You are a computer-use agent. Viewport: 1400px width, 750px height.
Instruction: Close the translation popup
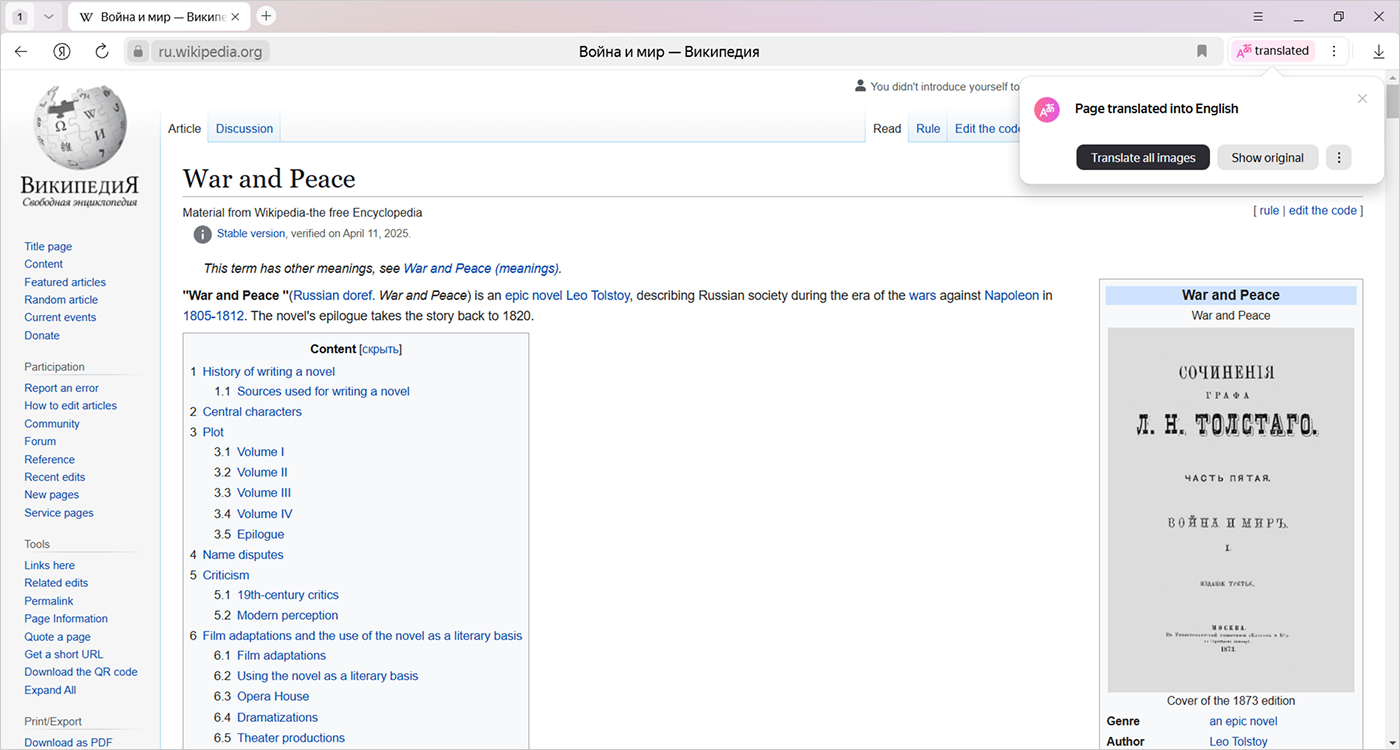(1362, 98)
